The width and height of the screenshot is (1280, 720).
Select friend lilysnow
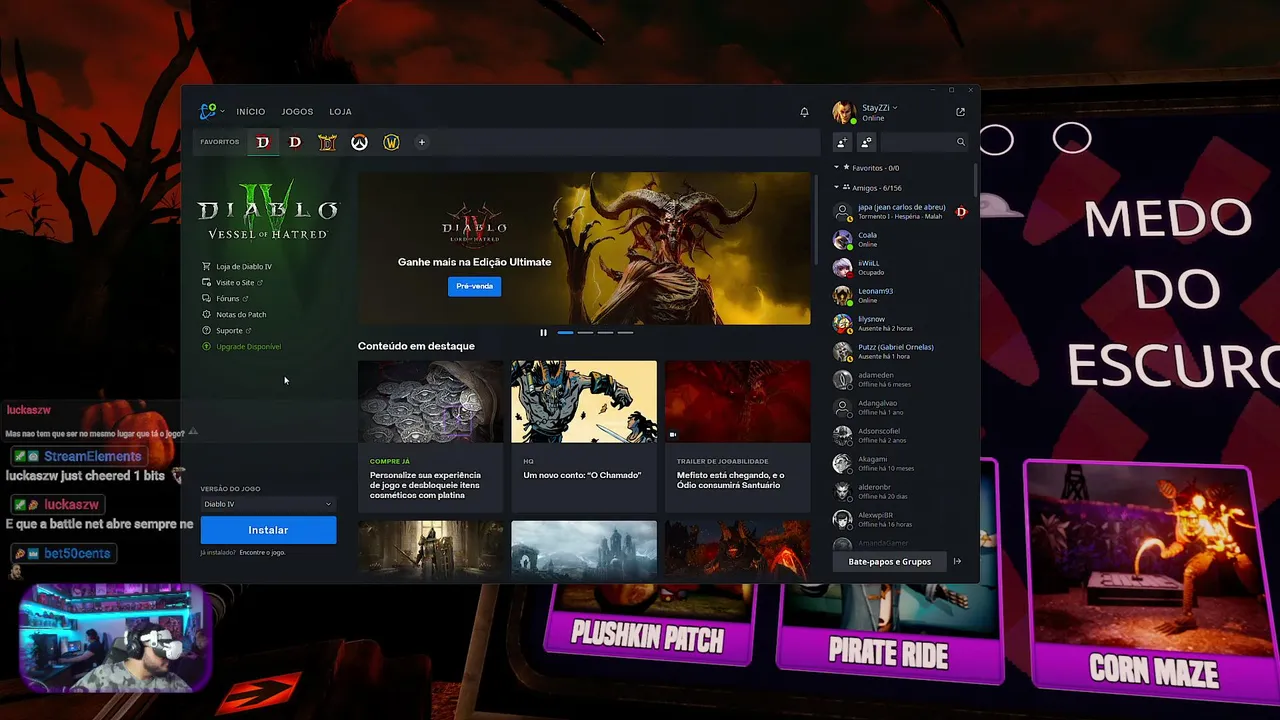pyautogui.click(x=901, y=324)
